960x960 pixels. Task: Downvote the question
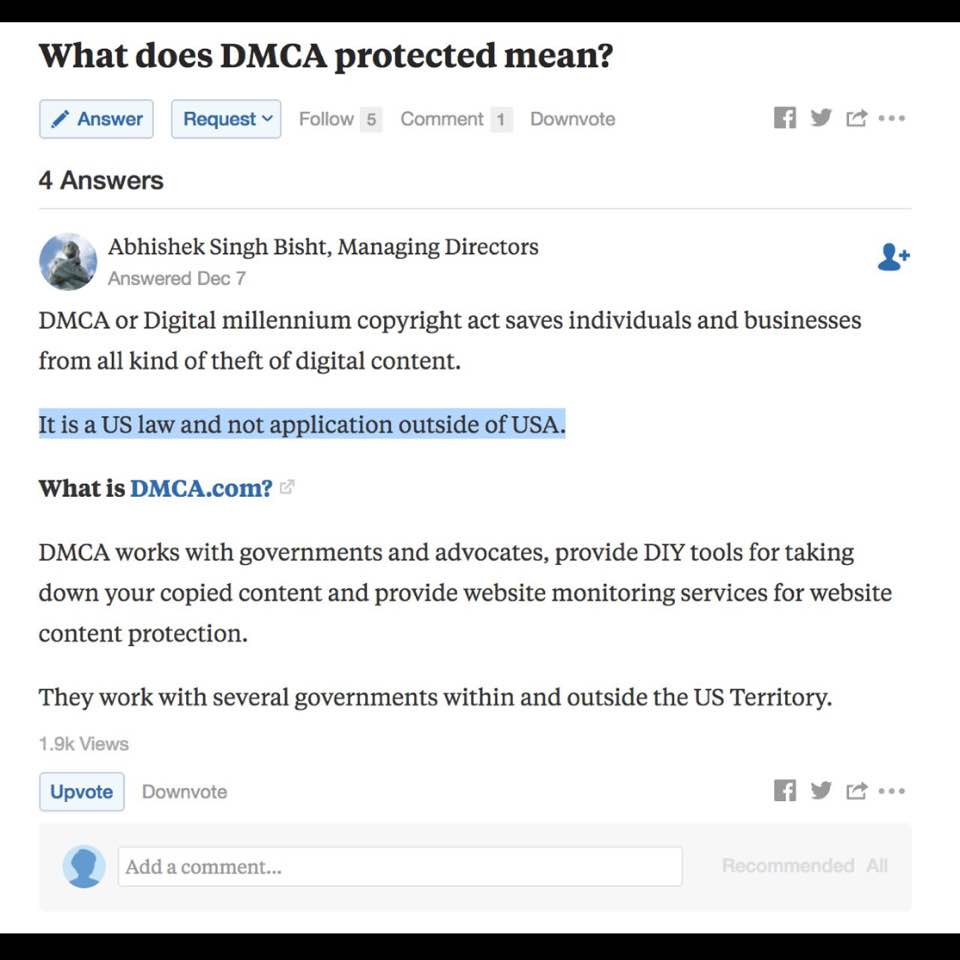tap(572, 119)
